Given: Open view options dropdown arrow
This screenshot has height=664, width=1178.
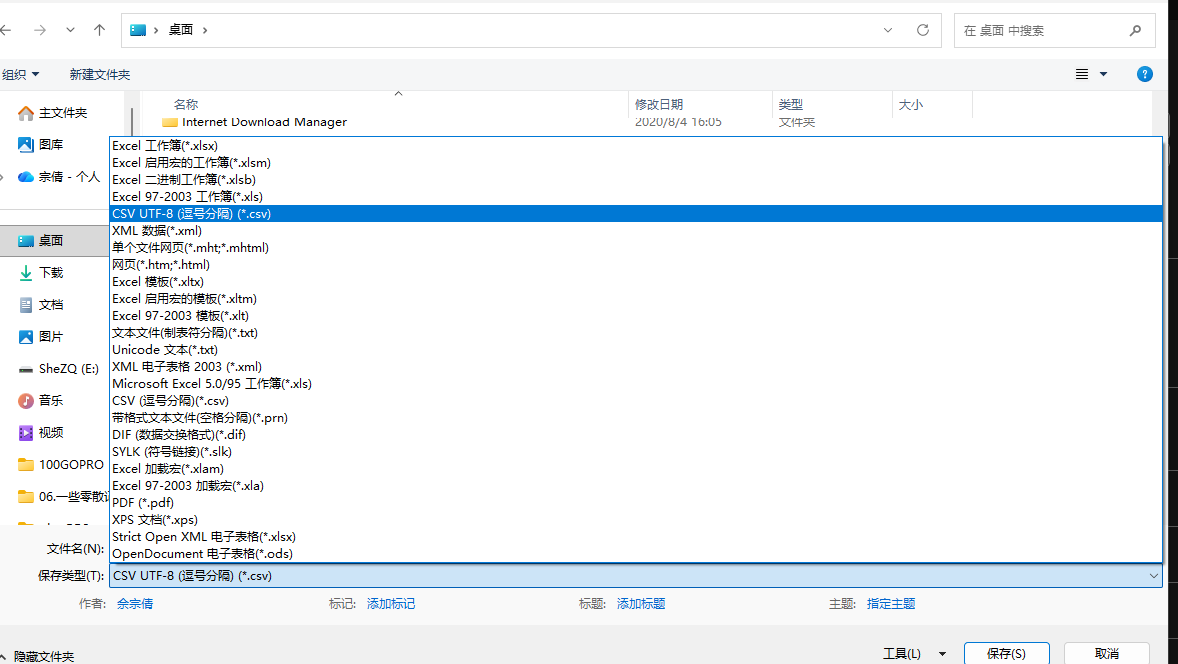Looking at the screenshot, I should [x=1104, y=74].
